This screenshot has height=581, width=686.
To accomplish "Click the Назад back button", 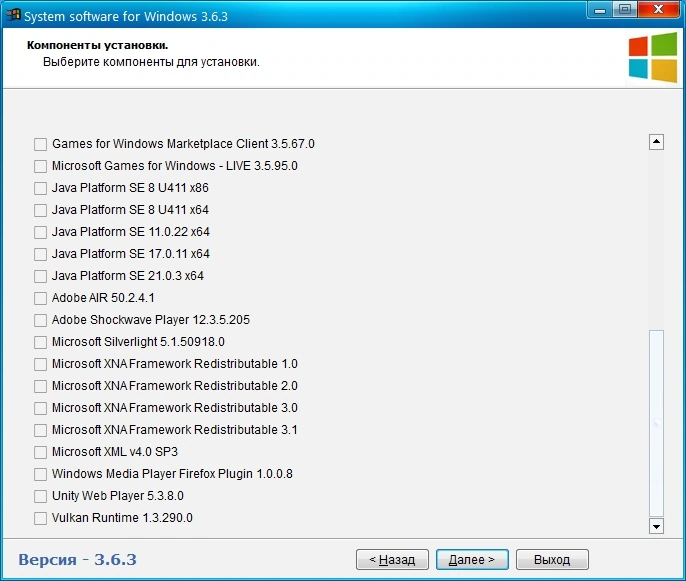I will tap(392, 560).
